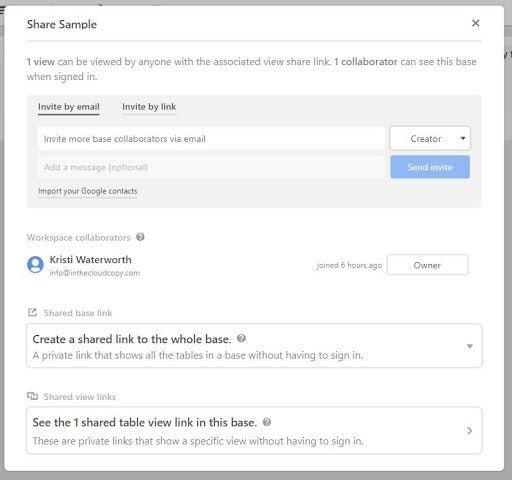Open the Workspace collaborators help icon

click(x=140, y=237)
